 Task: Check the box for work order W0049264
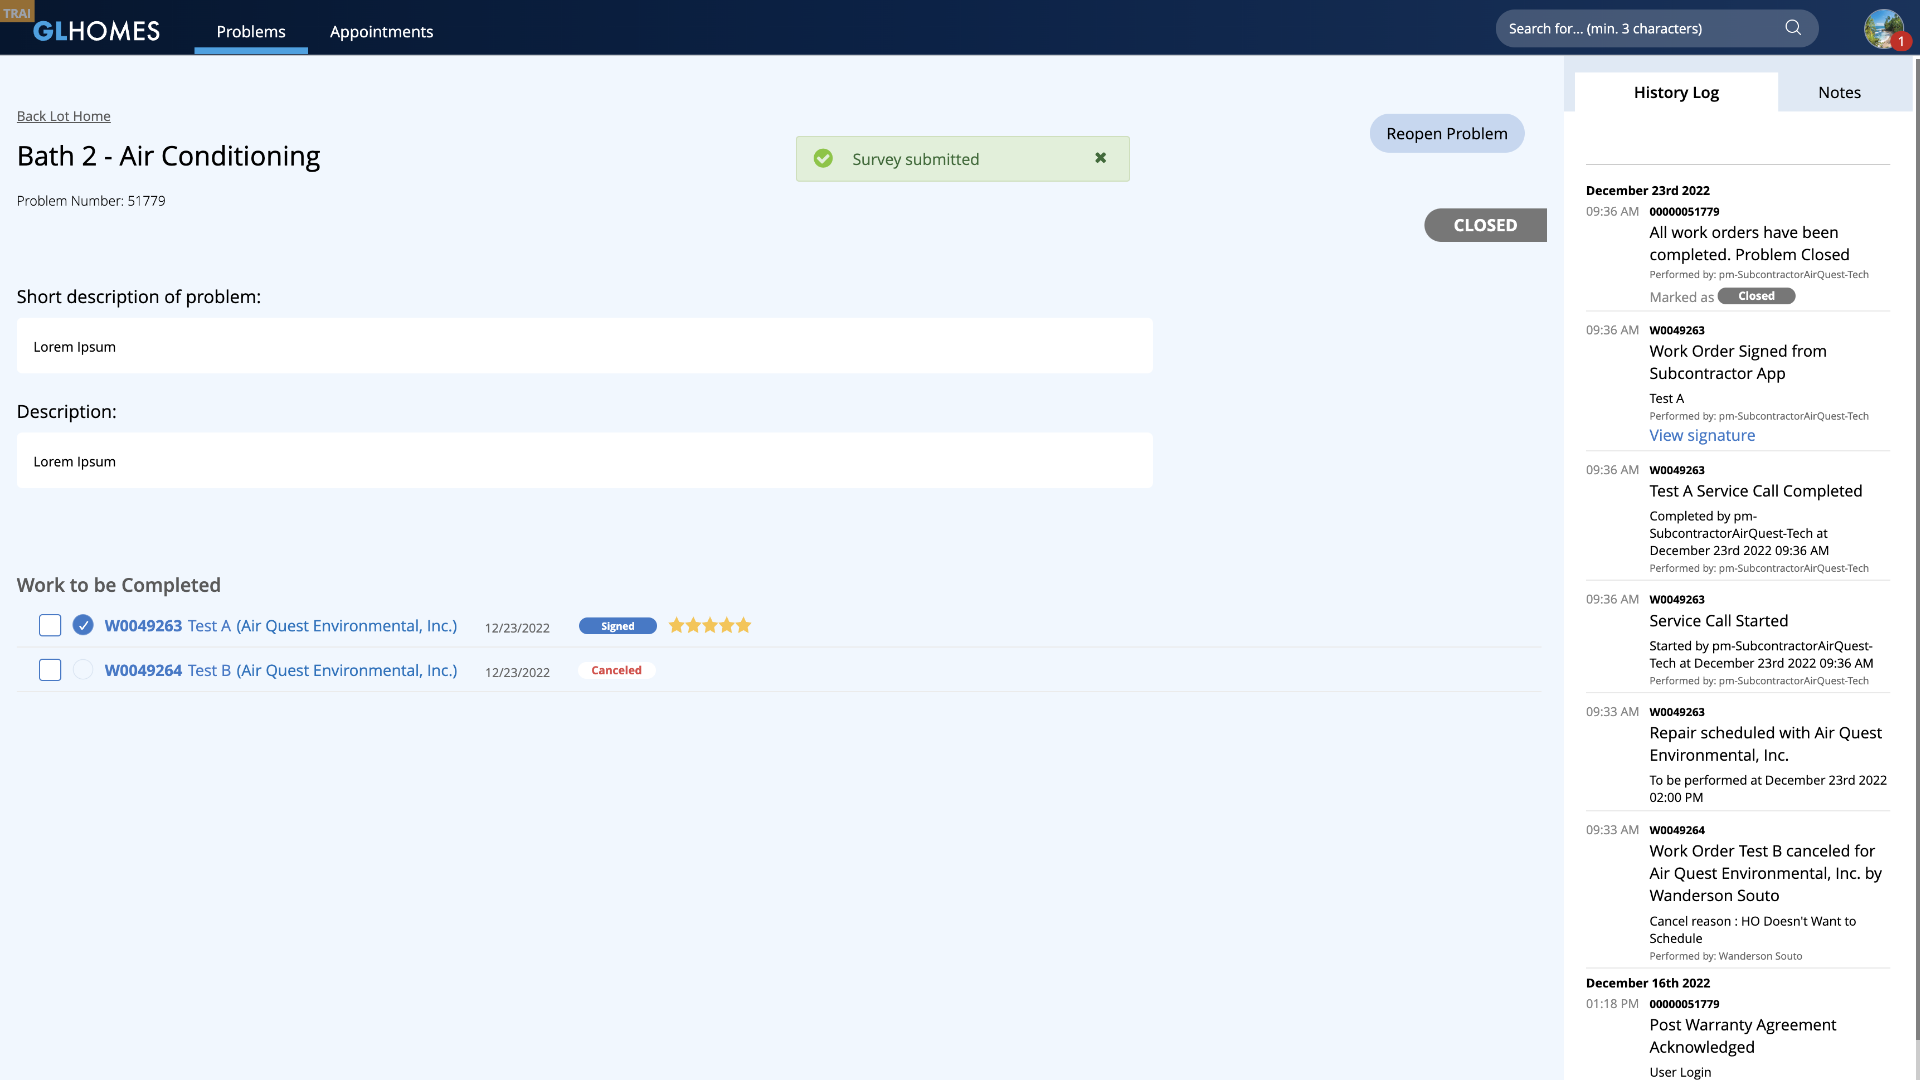[x=50, y=670]
